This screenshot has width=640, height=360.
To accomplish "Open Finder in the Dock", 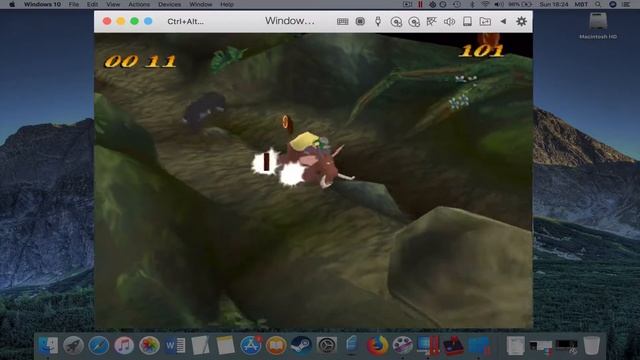I will 48,346.
